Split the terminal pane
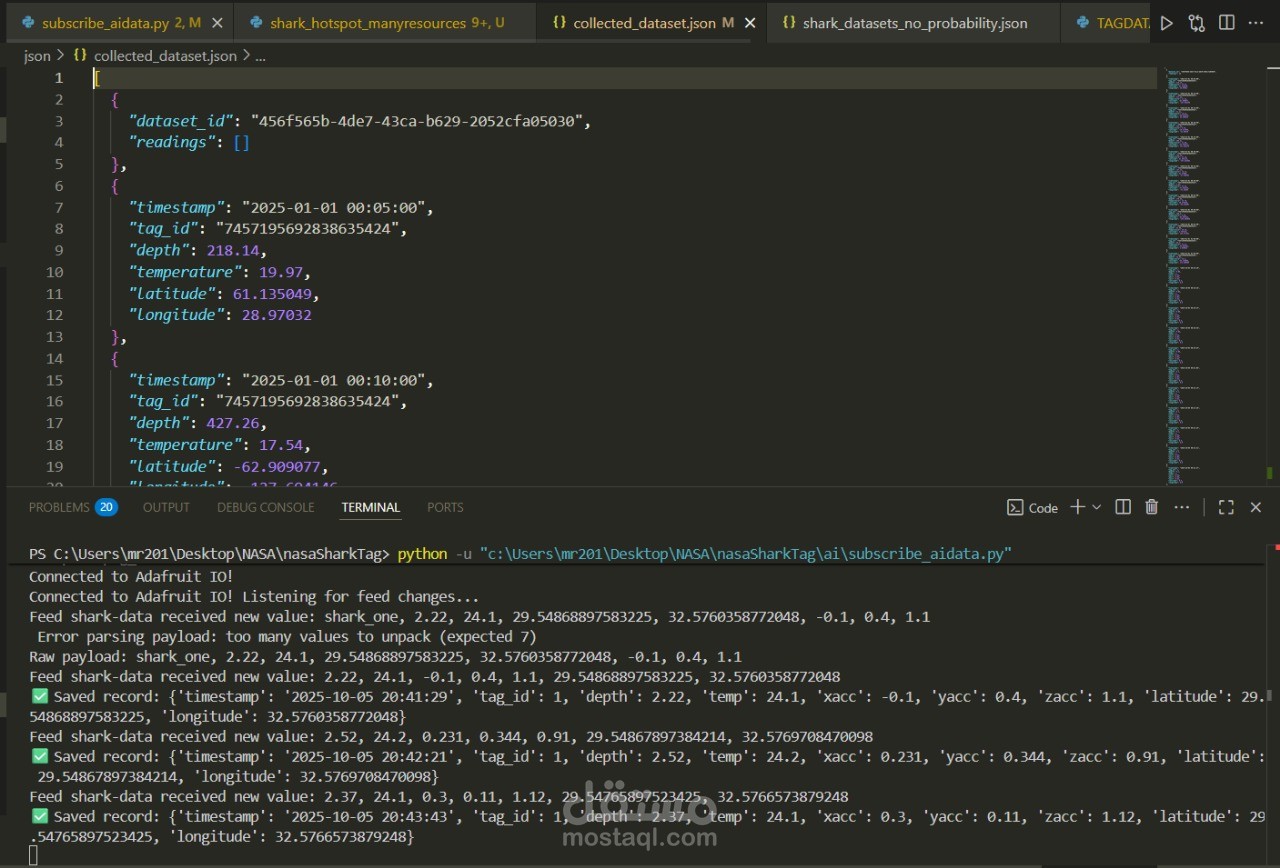 [1123, 507]
